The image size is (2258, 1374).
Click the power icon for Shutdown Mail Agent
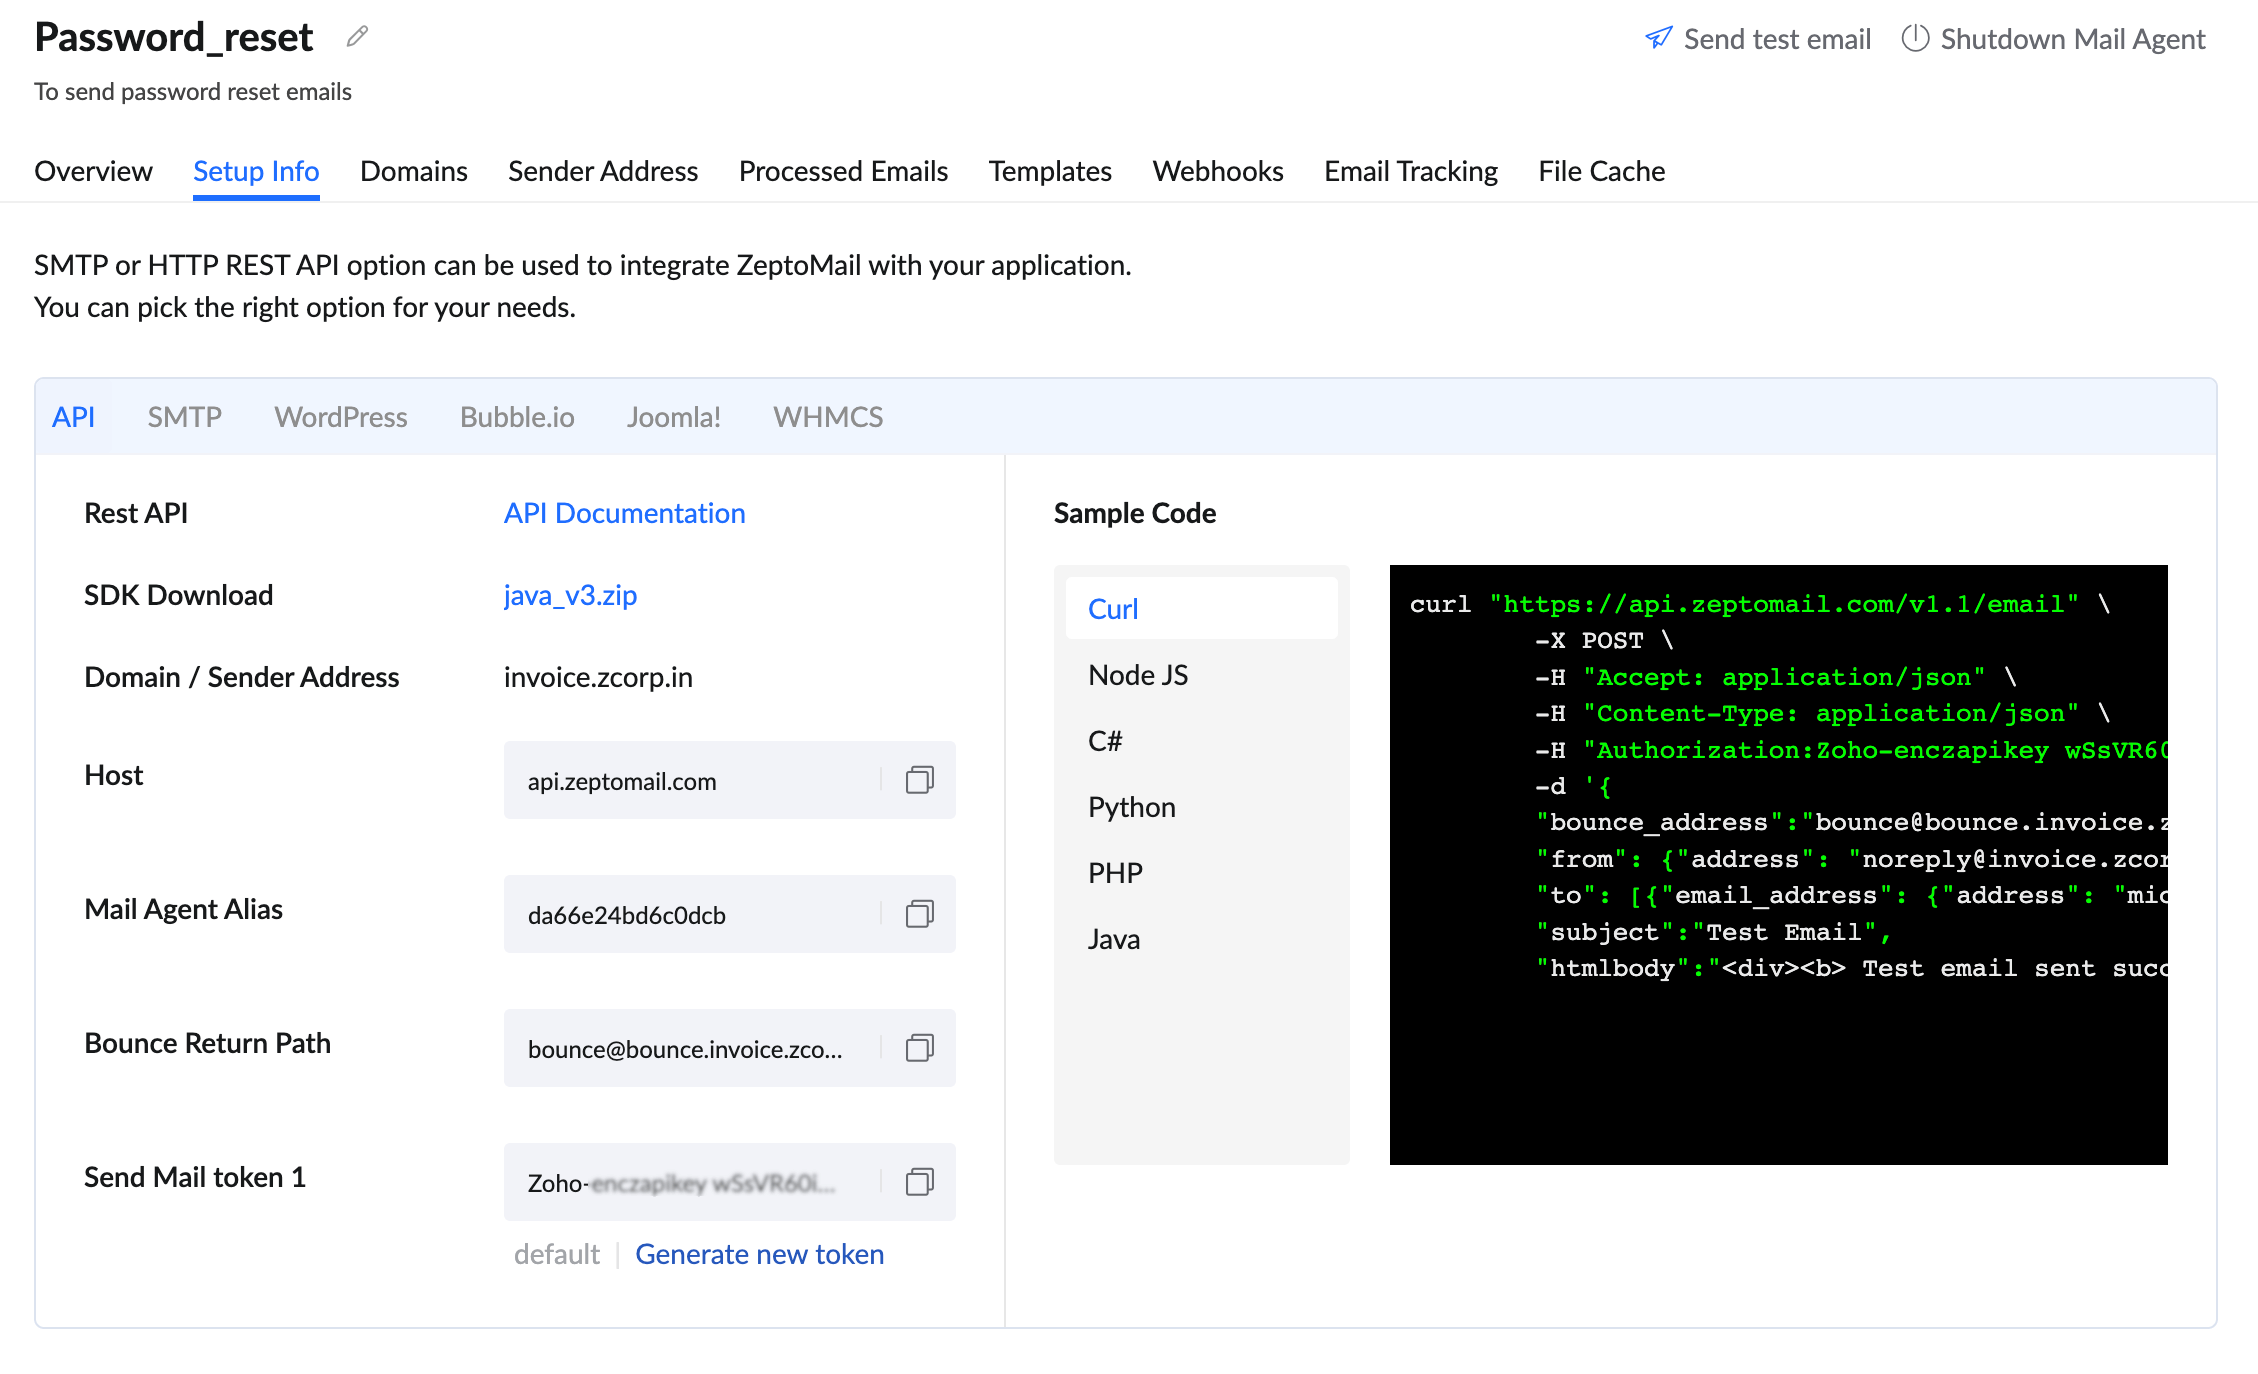1914,38
